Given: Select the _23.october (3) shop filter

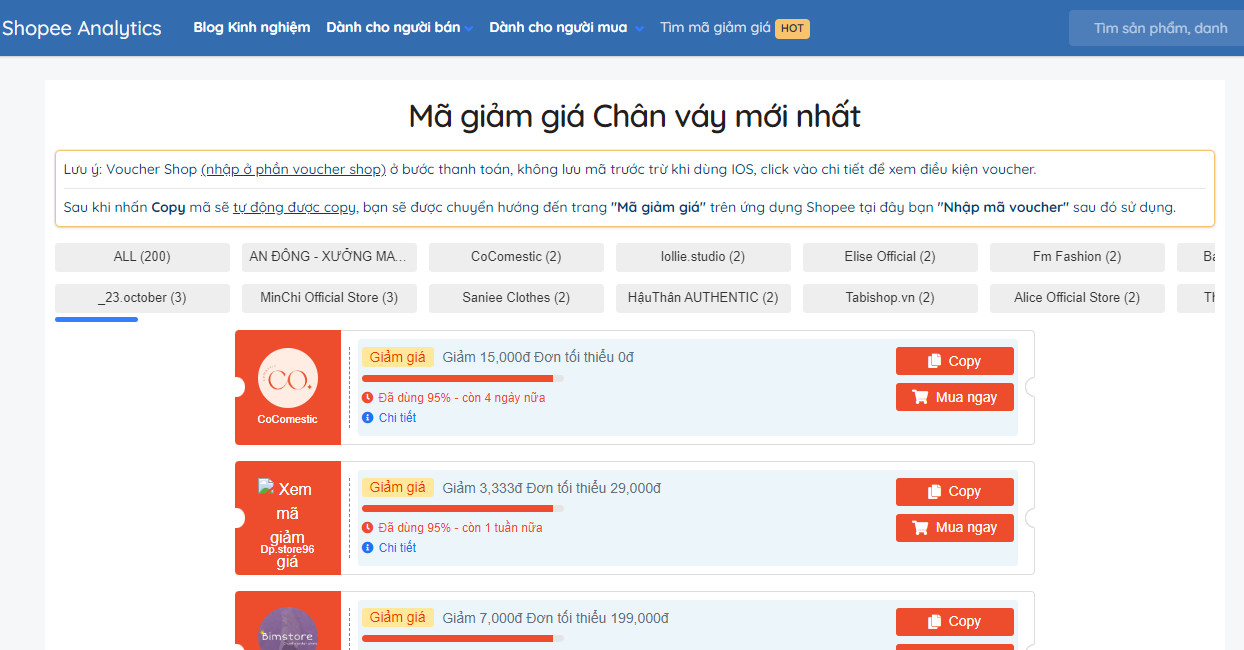Looking at the screenshot, I should point(142,298).
